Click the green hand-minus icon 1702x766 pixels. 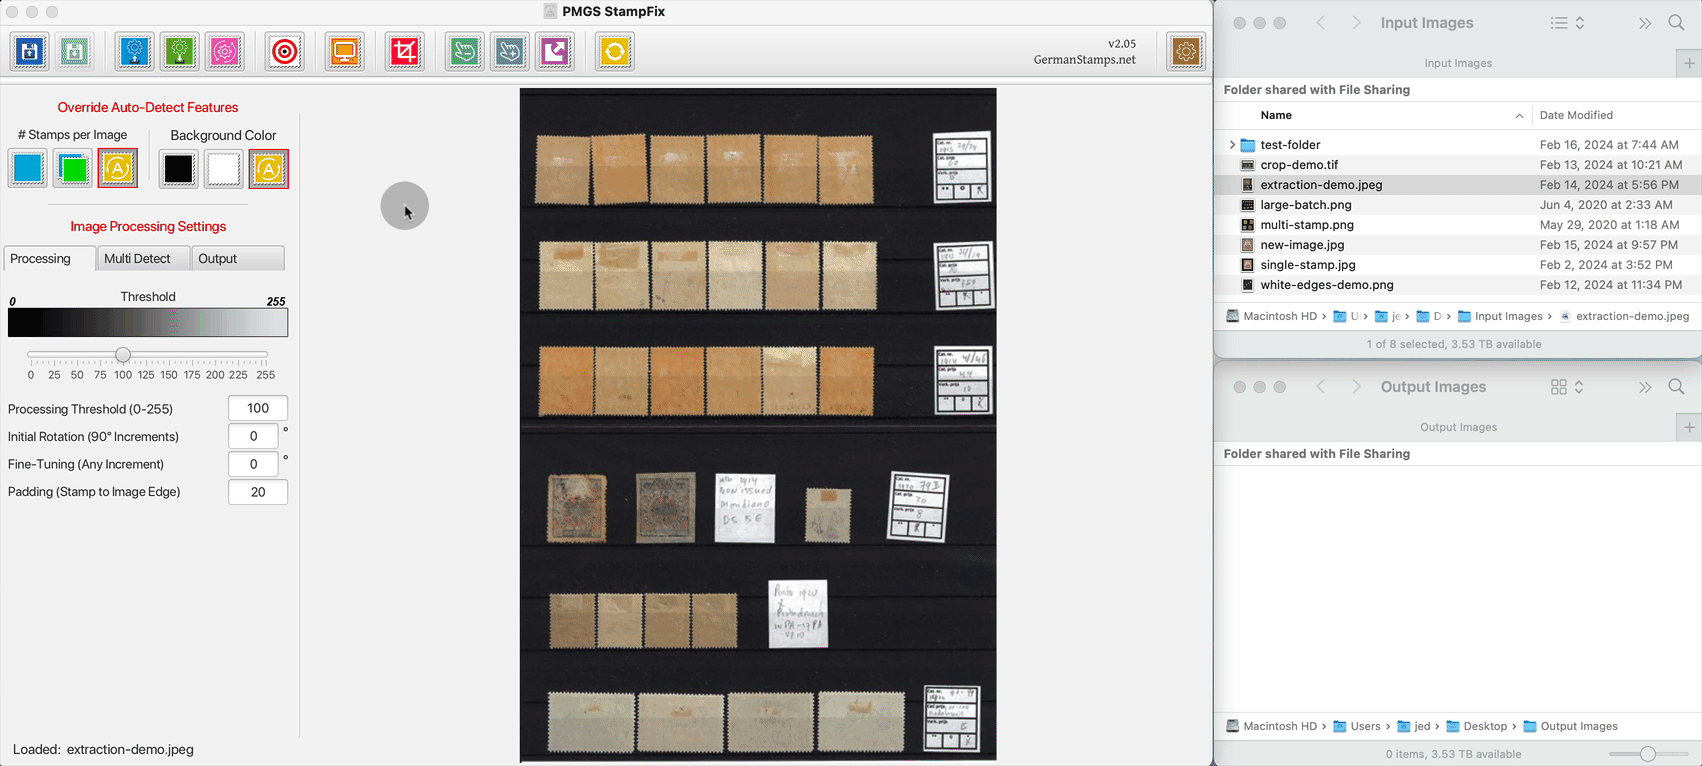(x=464, y=51)
